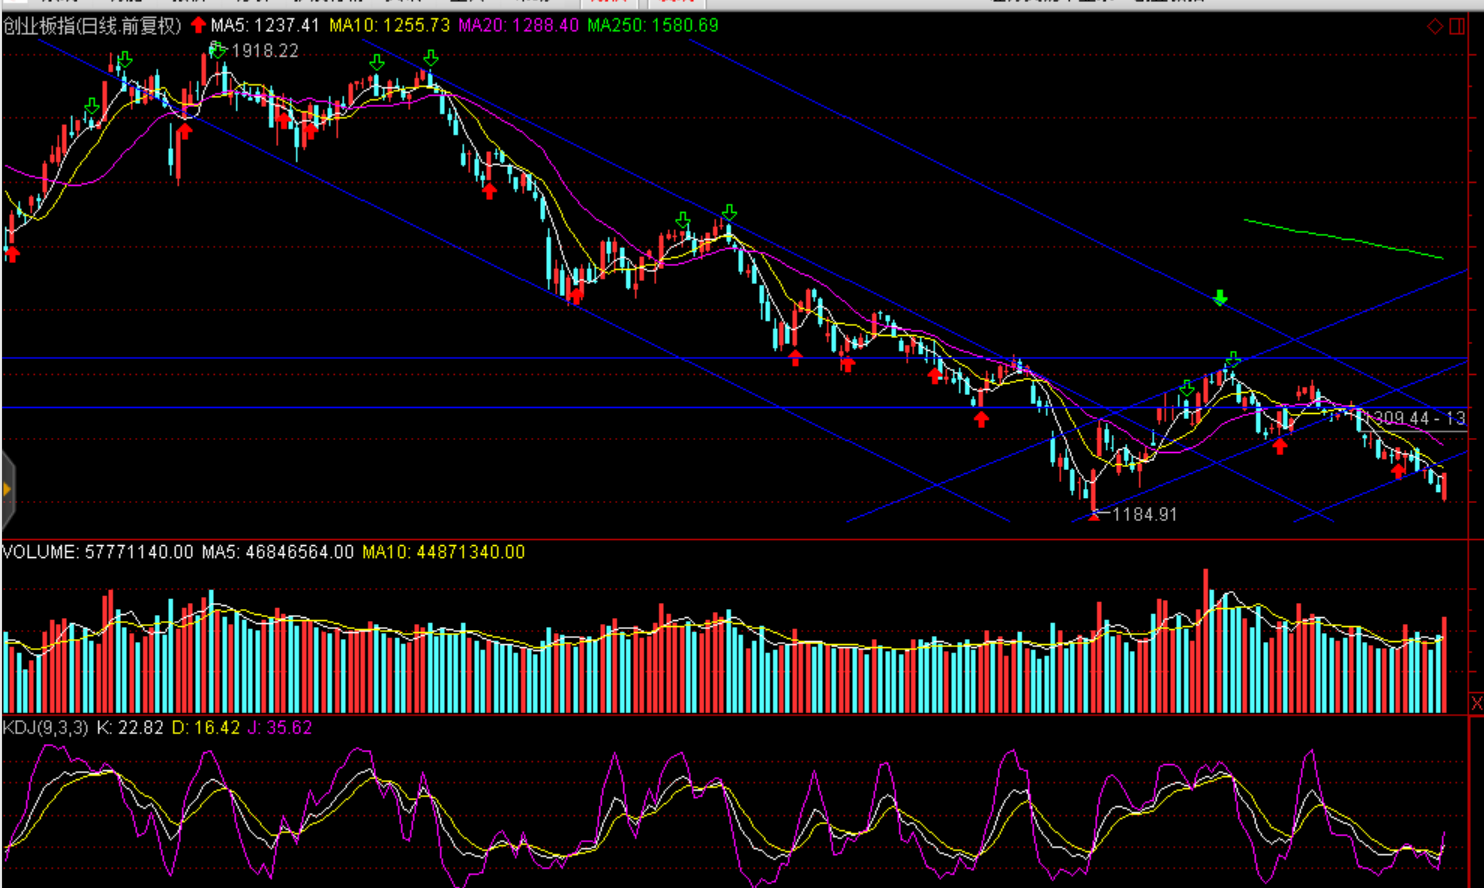
Task: Expand the left side panel handle
Action: 7,489
